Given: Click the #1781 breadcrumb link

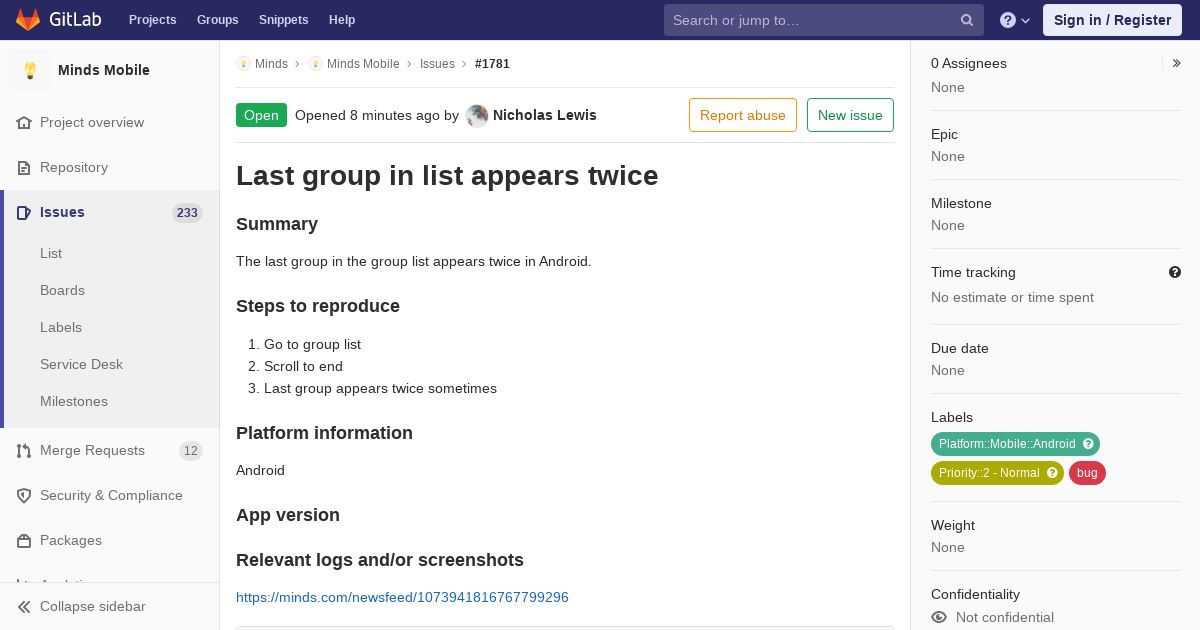Looking at the screenshot, I should point(492,64).
